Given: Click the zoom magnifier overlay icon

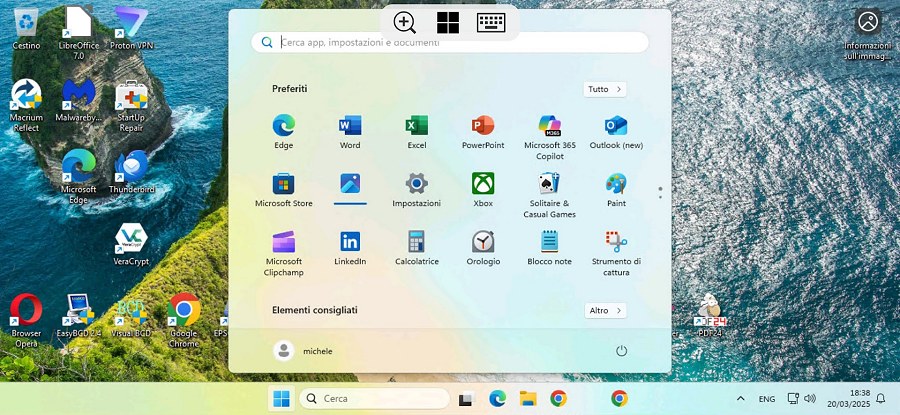Looking at the screenshot, I should pos(405,23).
